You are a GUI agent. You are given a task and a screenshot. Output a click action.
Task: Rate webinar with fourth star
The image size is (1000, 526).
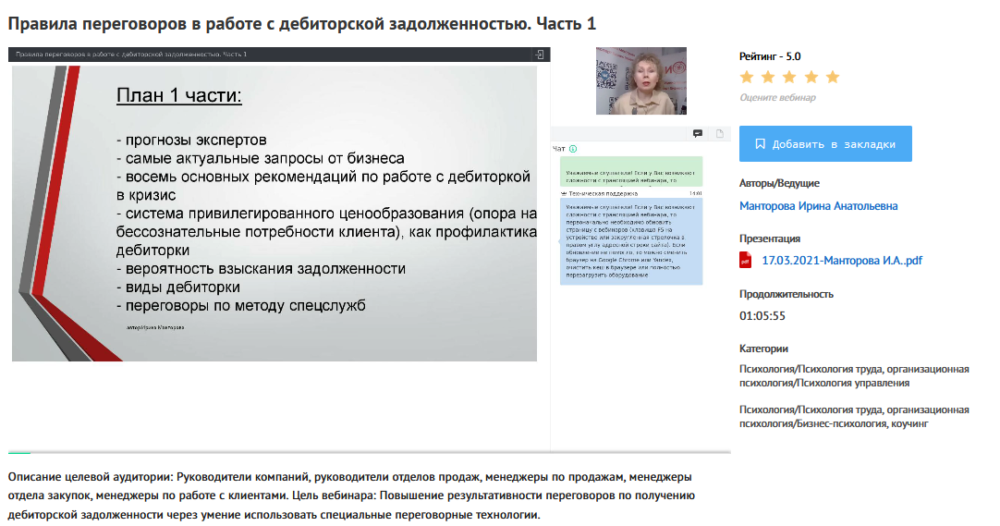pos(811,78)
